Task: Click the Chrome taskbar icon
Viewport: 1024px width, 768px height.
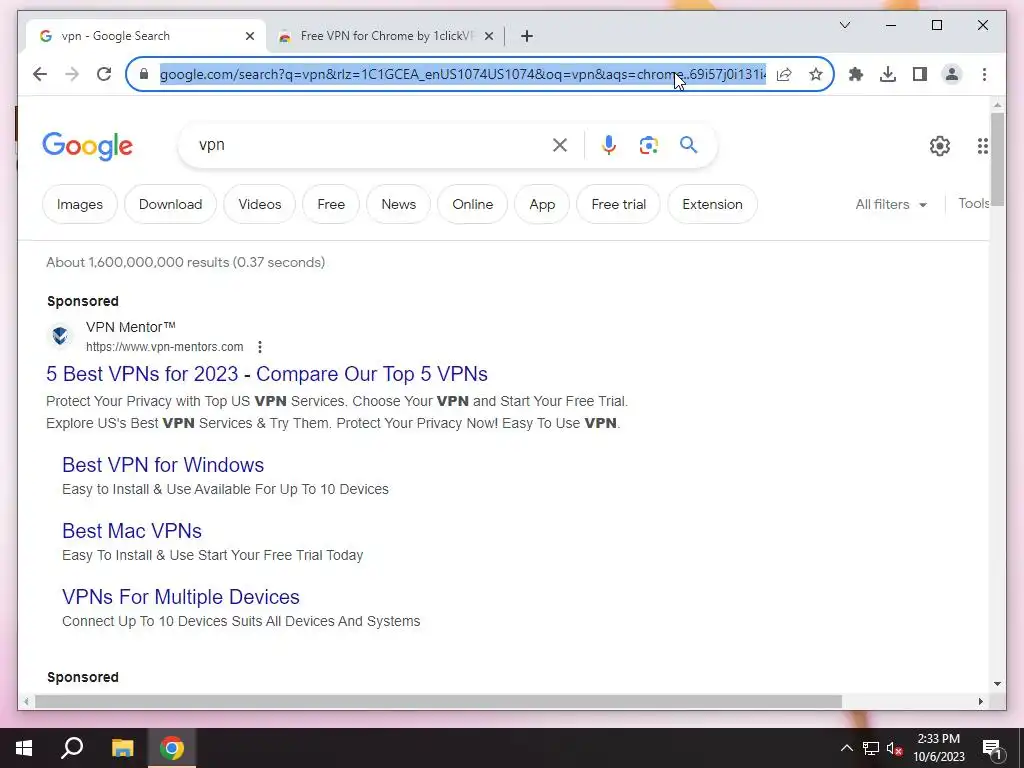Action: pos(172,748)
